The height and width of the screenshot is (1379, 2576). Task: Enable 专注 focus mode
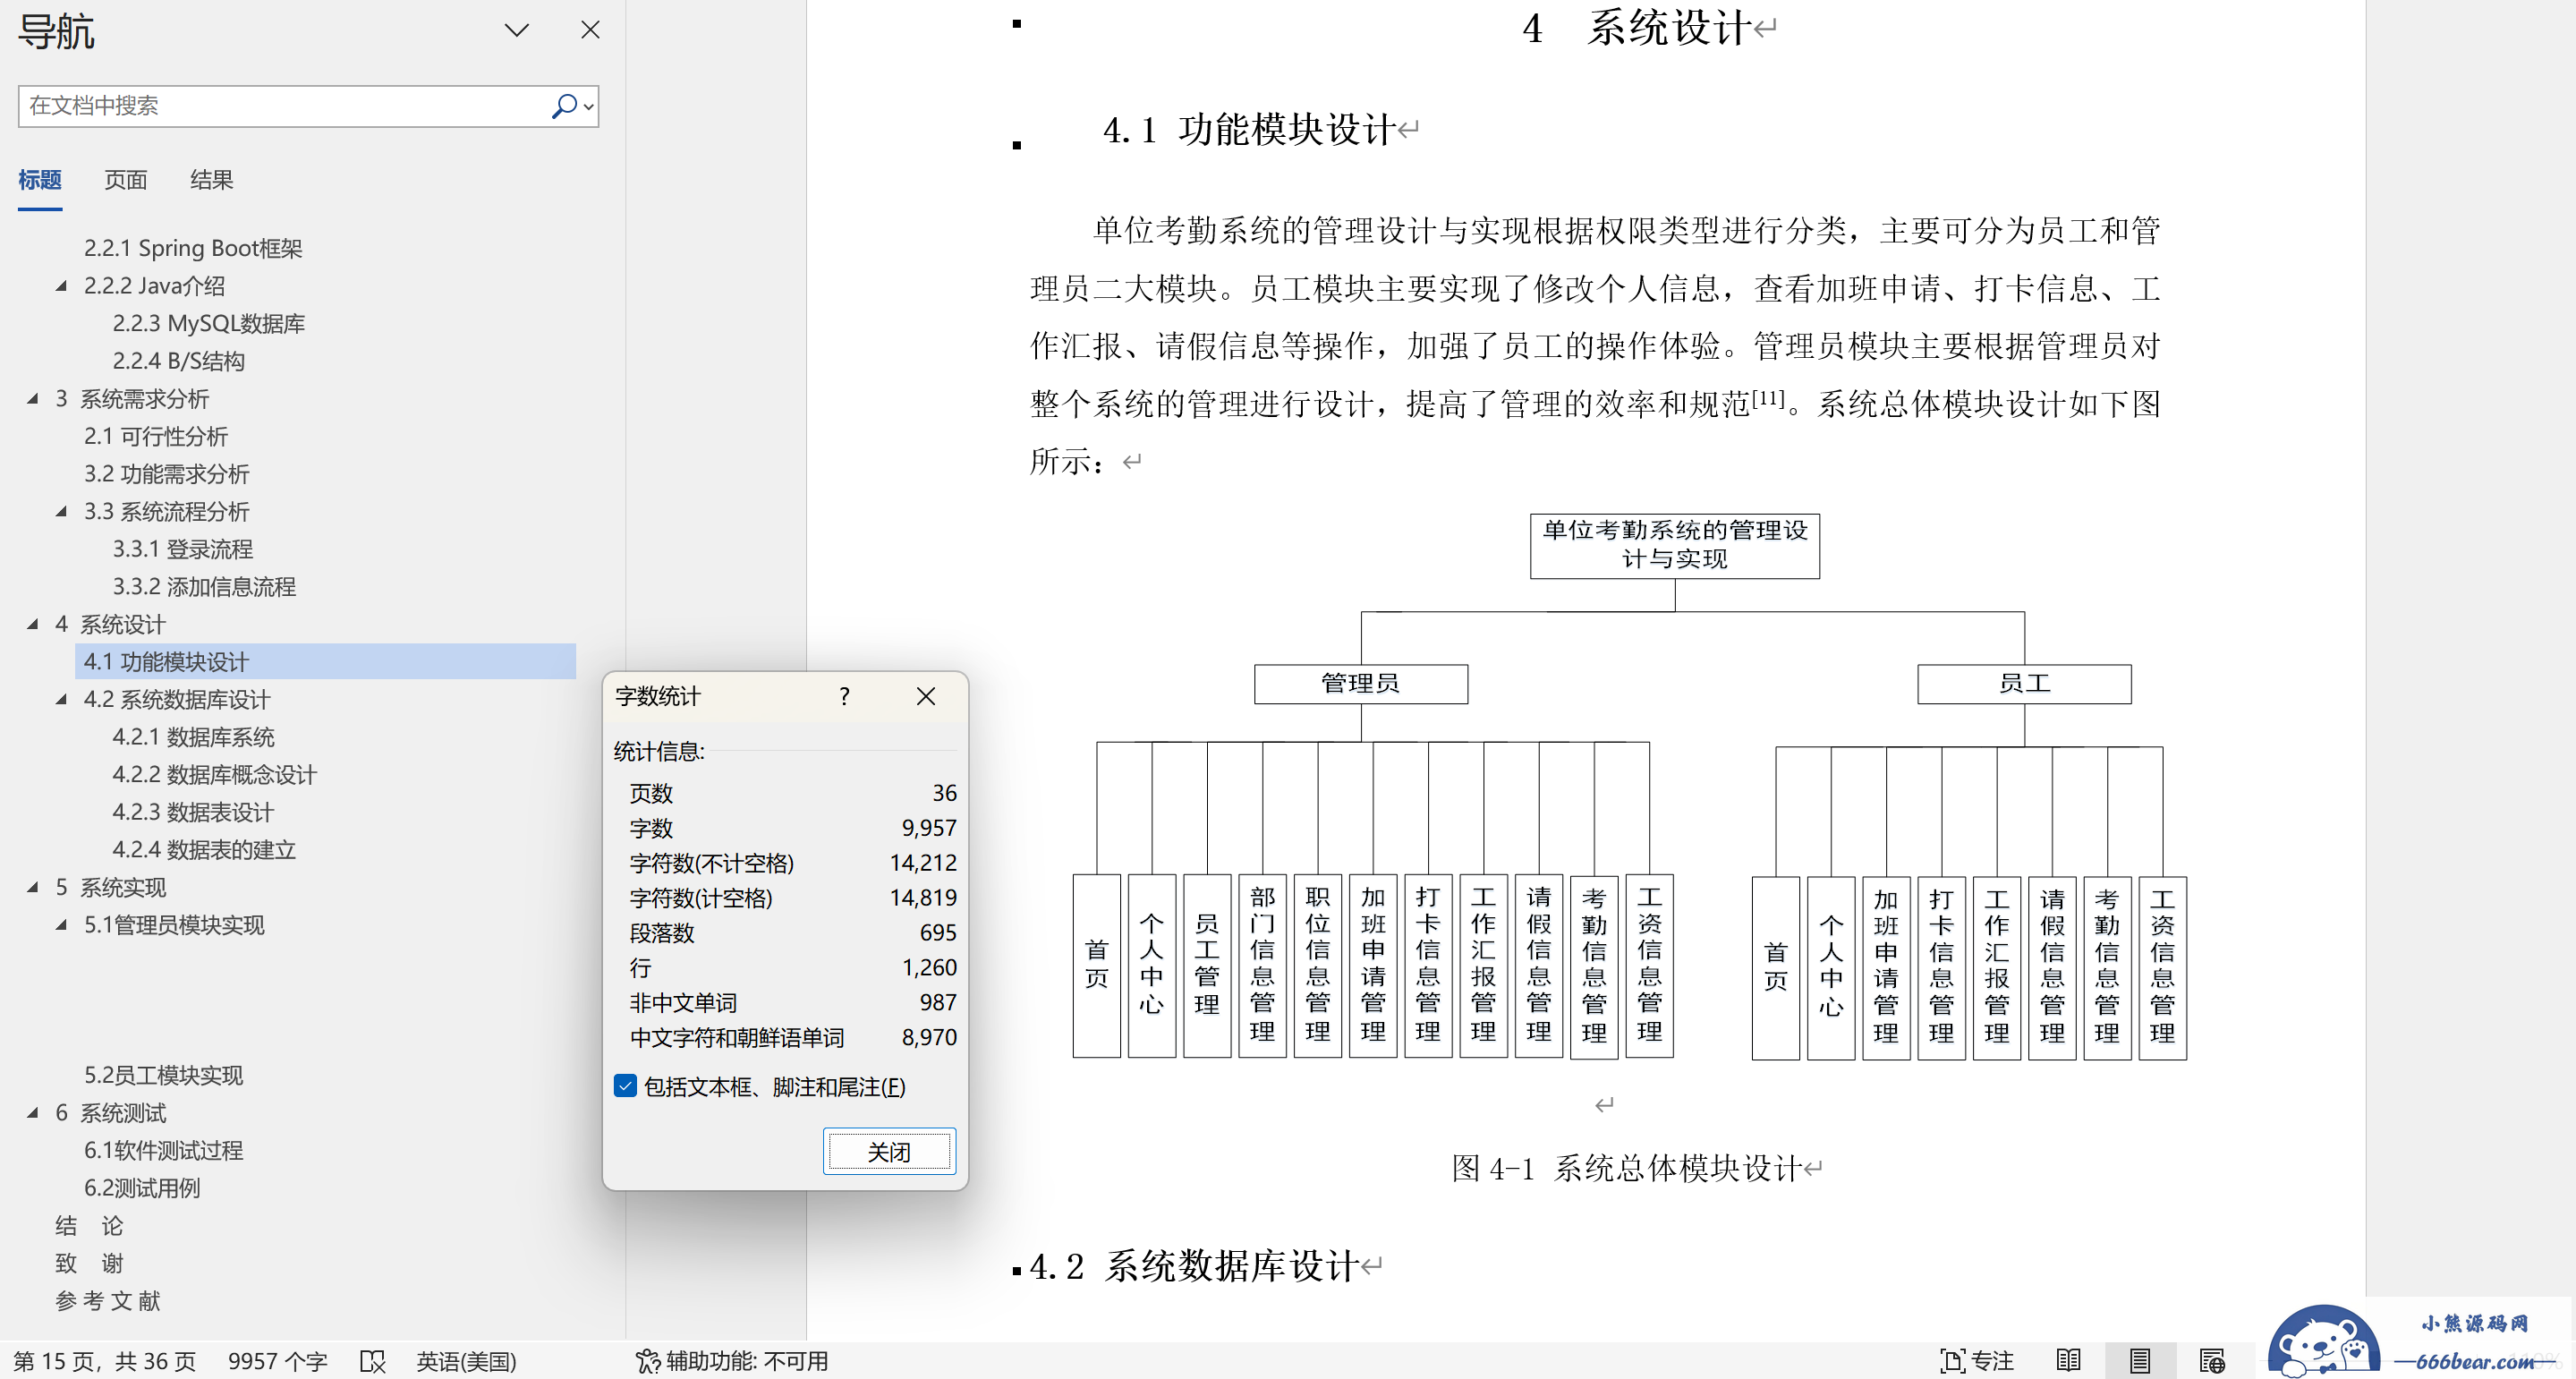click(x=1977, y=1361)
